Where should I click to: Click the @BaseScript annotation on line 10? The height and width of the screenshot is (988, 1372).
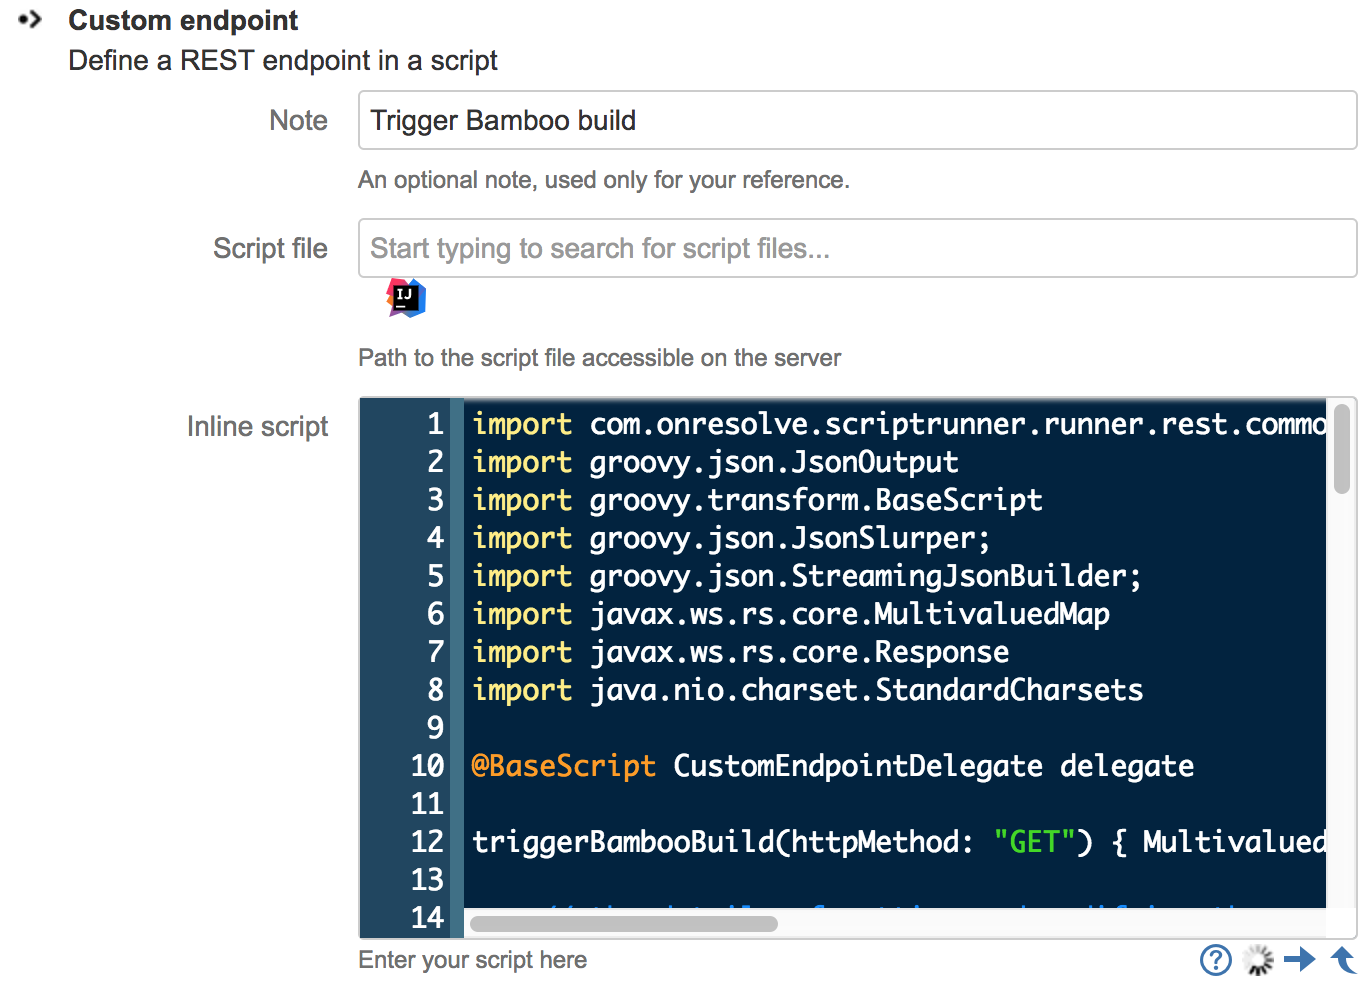[563, 766]
